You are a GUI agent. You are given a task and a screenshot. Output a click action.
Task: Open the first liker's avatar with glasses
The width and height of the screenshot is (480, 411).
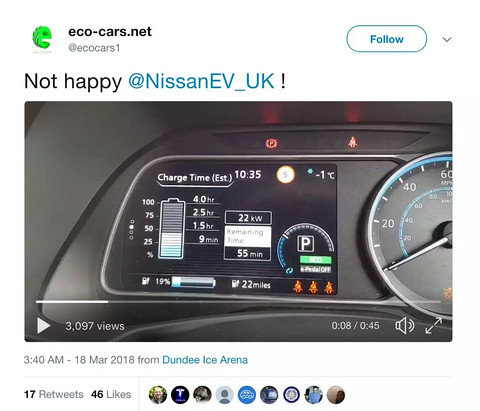coord(158,395)
